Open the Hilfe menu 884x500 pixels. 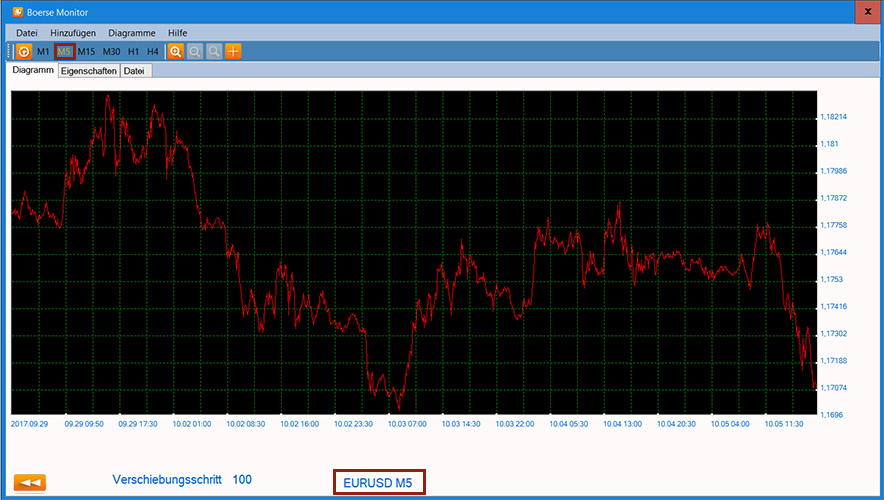coord(178,33)
